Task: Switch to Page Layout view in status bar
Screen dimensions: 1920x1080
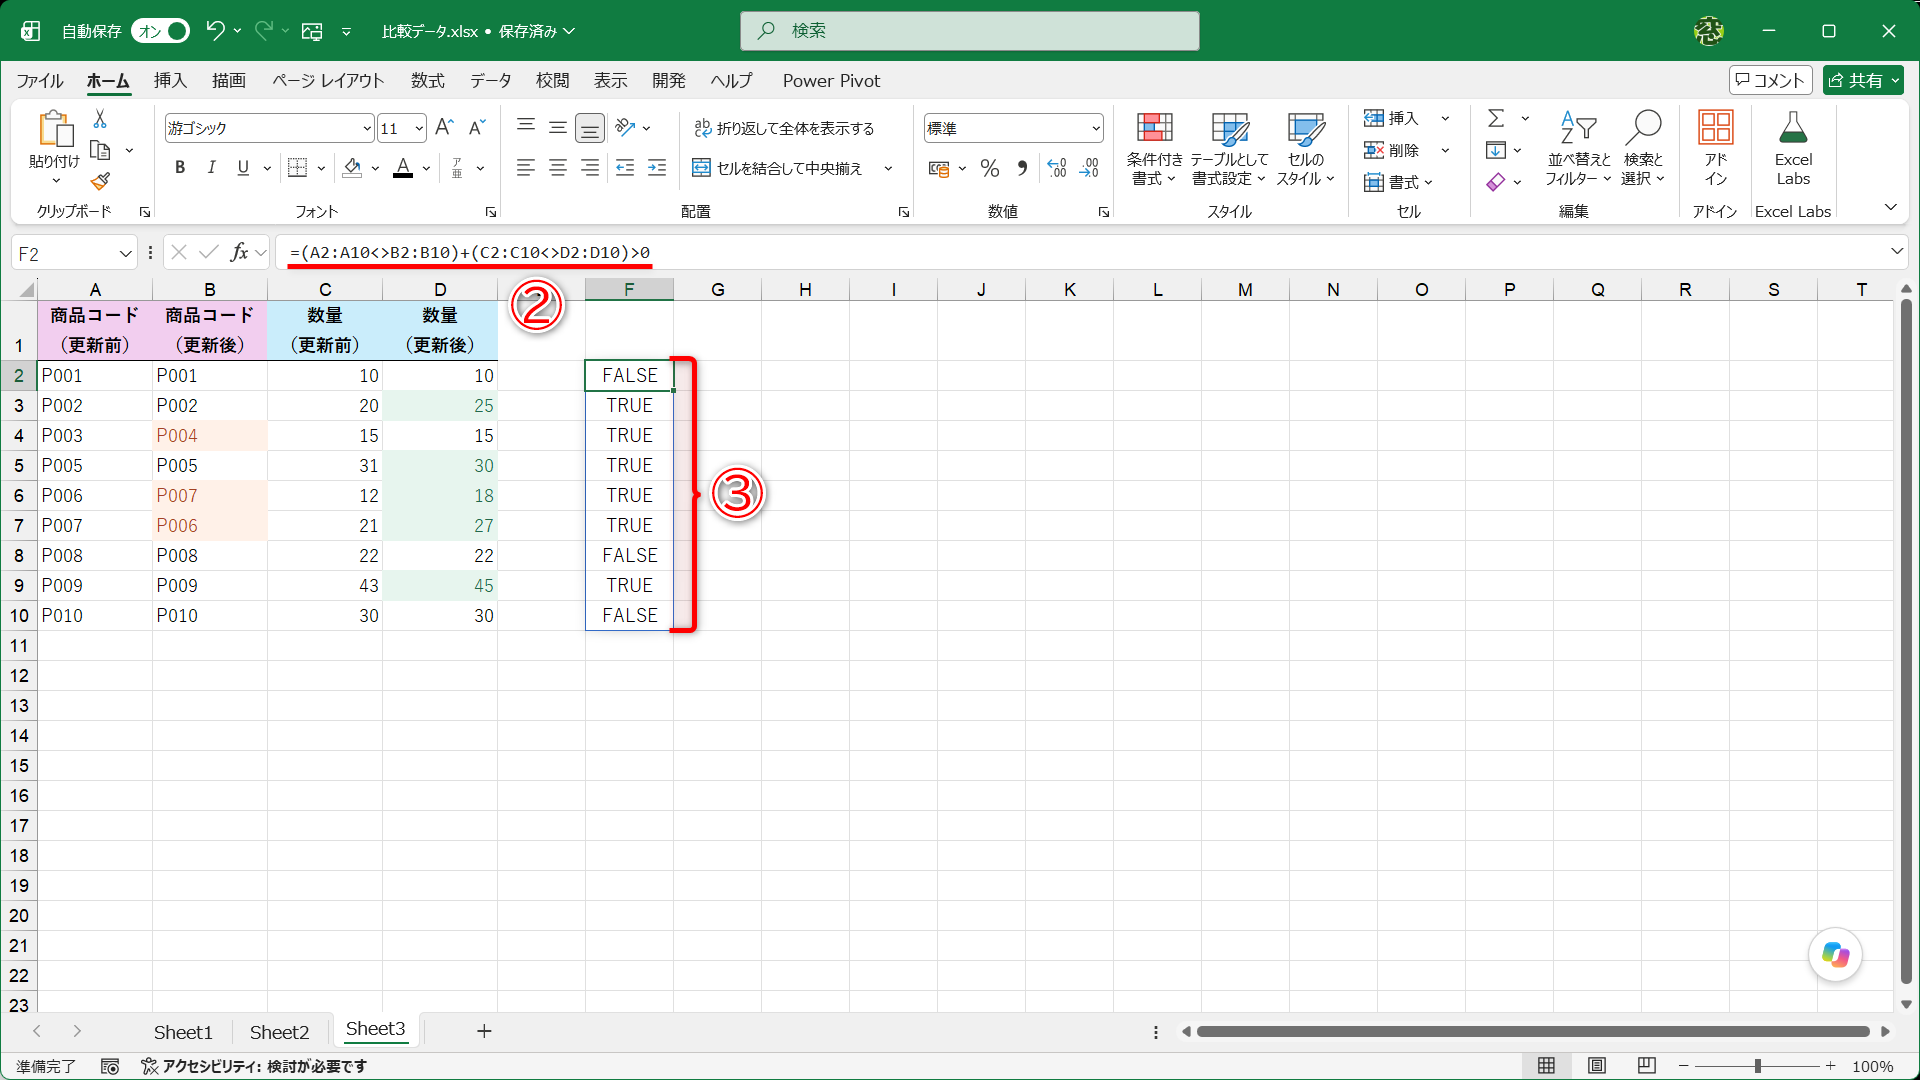Action: click(x=1597, y=1066)
